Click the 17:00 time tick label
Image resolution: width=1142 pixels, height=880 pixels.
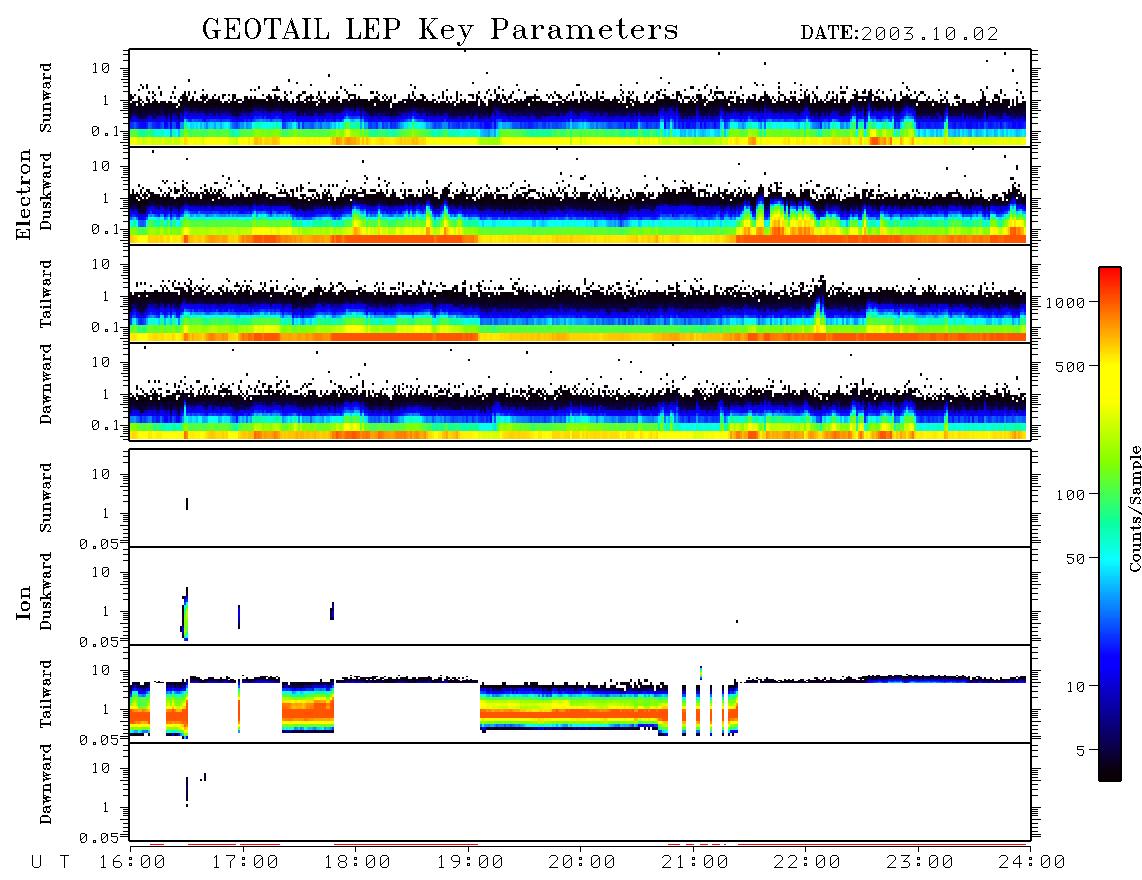[x=245, y=863]
